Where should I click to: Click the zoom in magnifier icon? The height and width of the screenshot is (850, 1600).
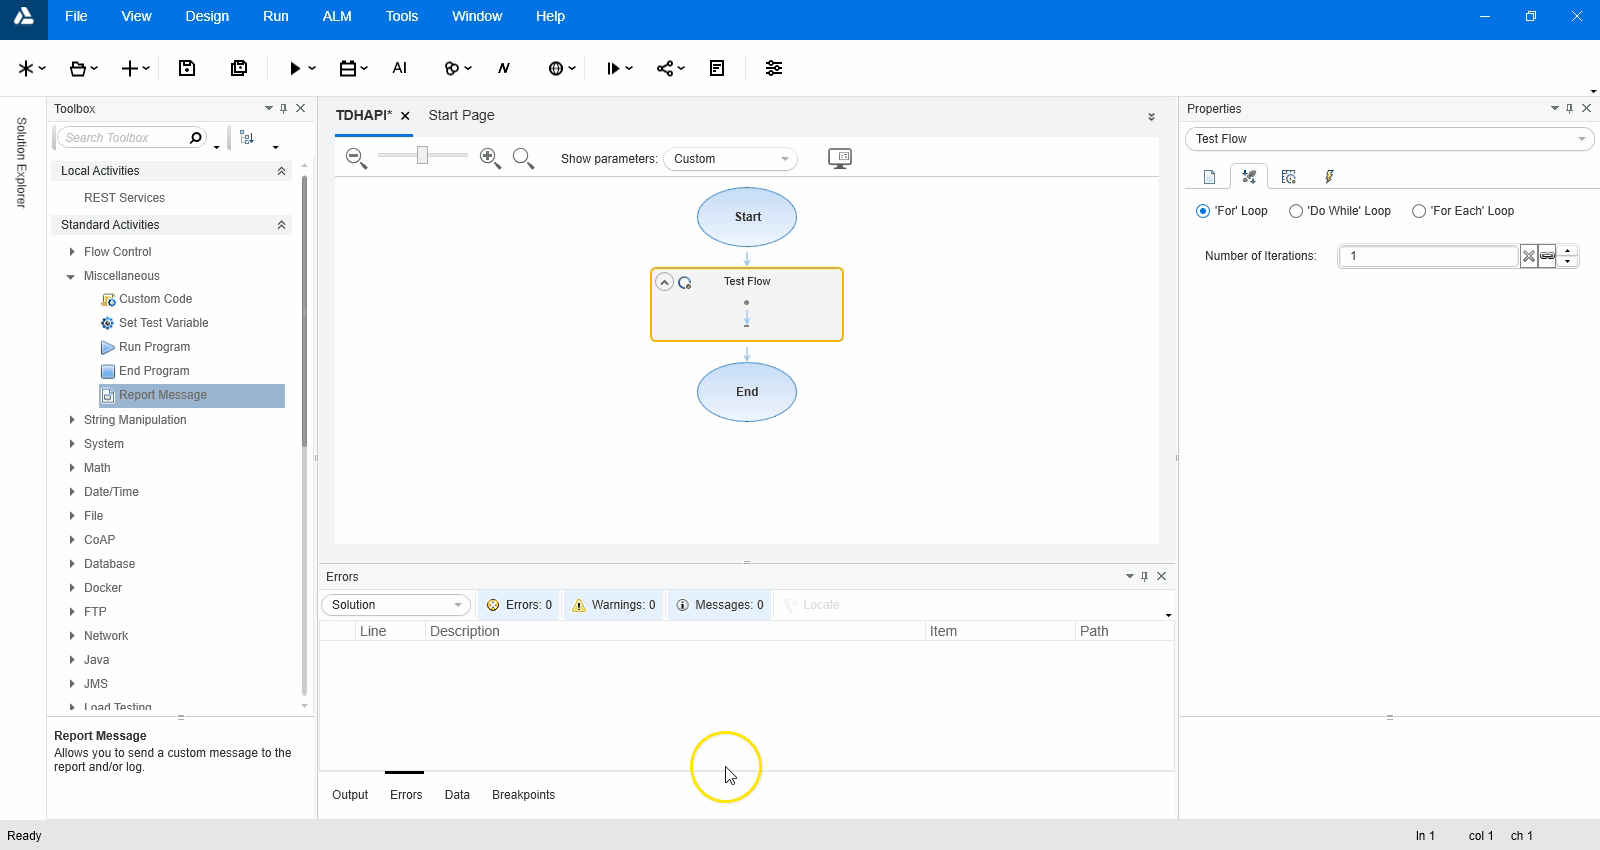click(x=490, y=158)
